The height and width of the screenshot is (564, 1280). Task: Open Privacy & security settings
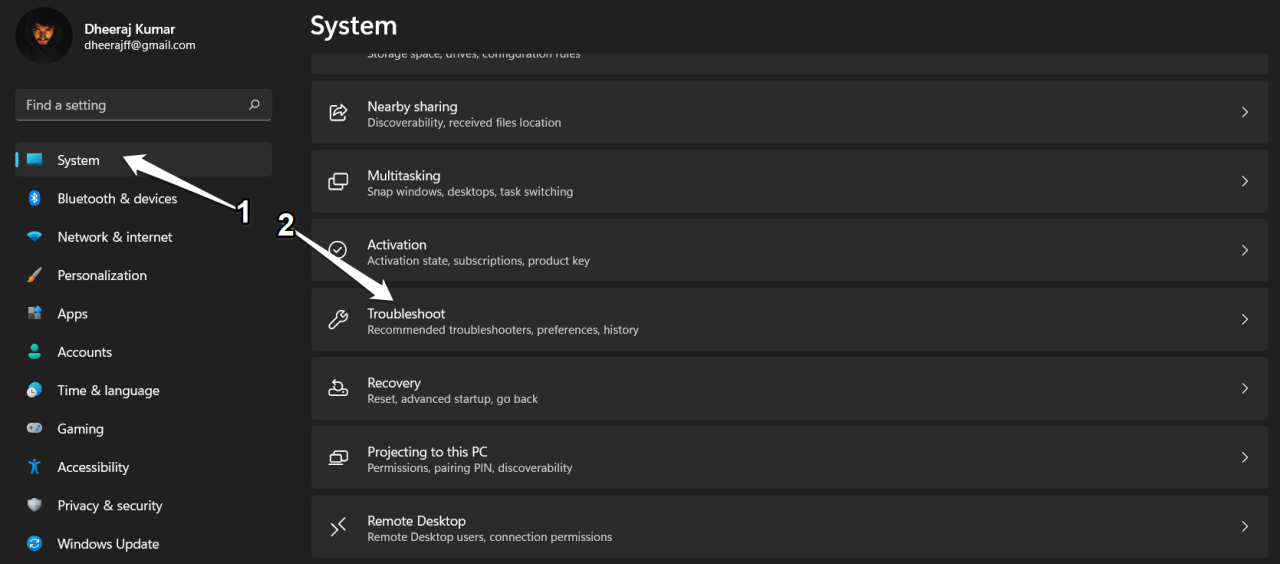pos(109,506)
